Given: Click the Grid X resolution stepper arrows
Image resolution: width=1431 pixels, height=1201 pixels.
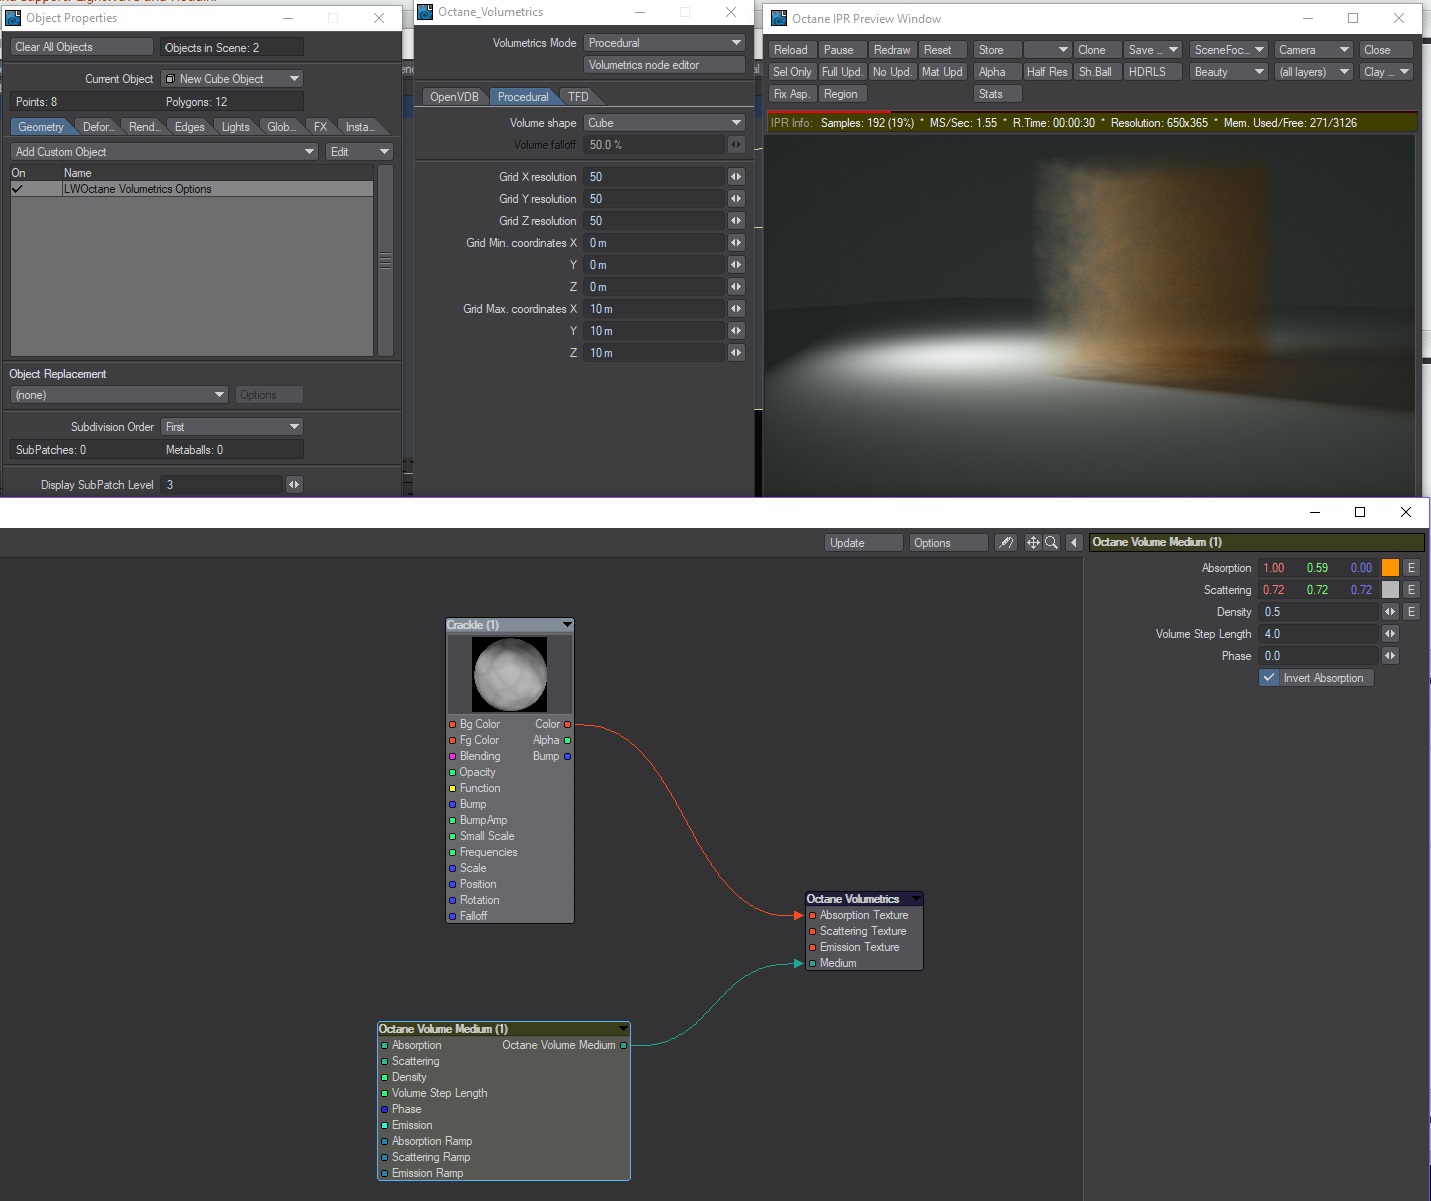Looking at the screenshot, I should tap(736, 177).
